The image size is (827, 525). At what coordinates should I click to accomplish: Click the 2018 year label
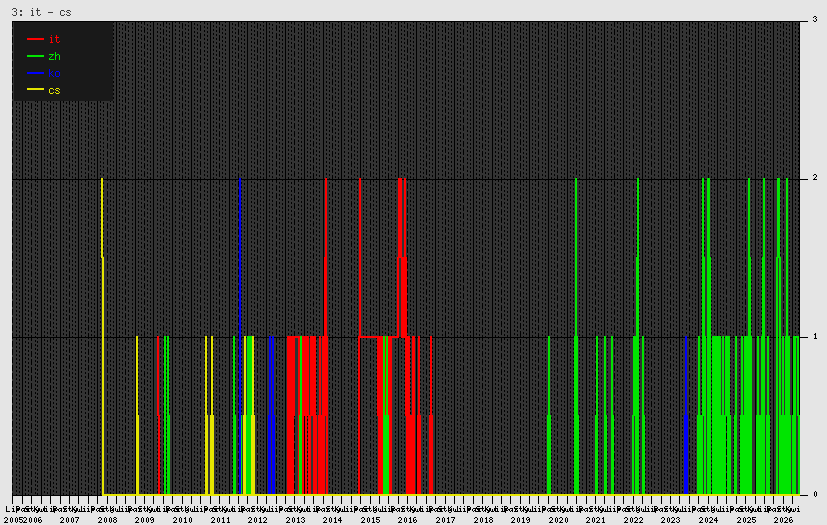pyautogui.click(x=483, y=520)
